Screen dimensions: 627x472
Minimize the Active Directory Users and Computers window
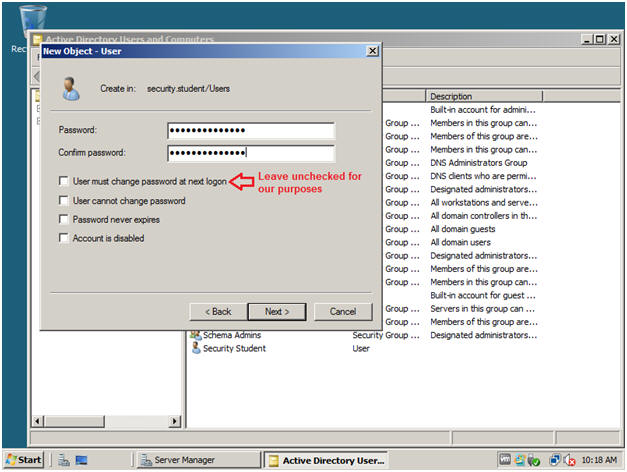point(587,39)
